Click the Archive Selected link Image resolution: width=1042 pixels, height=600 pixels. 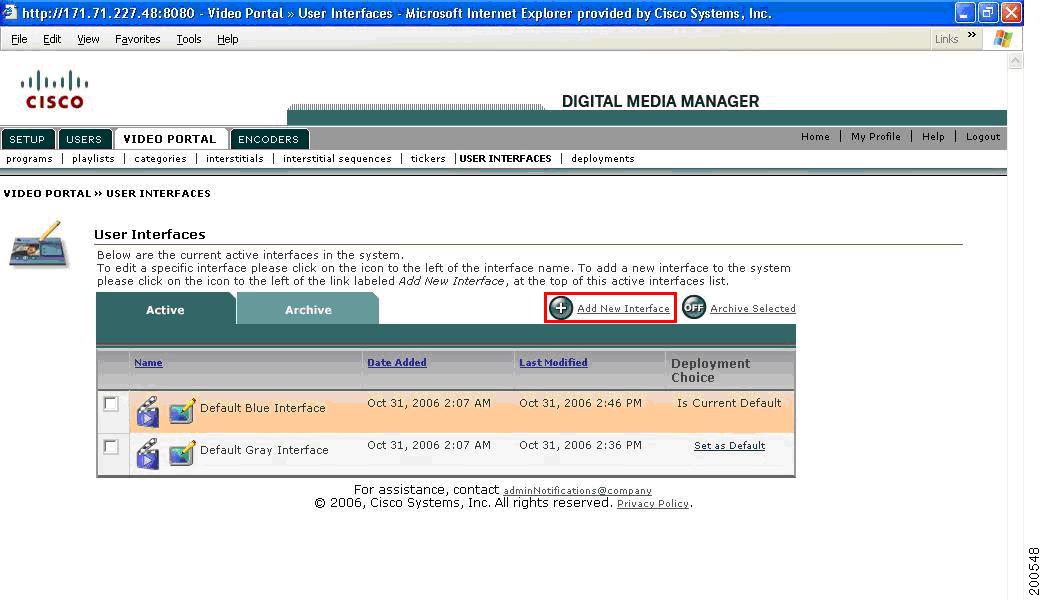[x=753, y=308]
